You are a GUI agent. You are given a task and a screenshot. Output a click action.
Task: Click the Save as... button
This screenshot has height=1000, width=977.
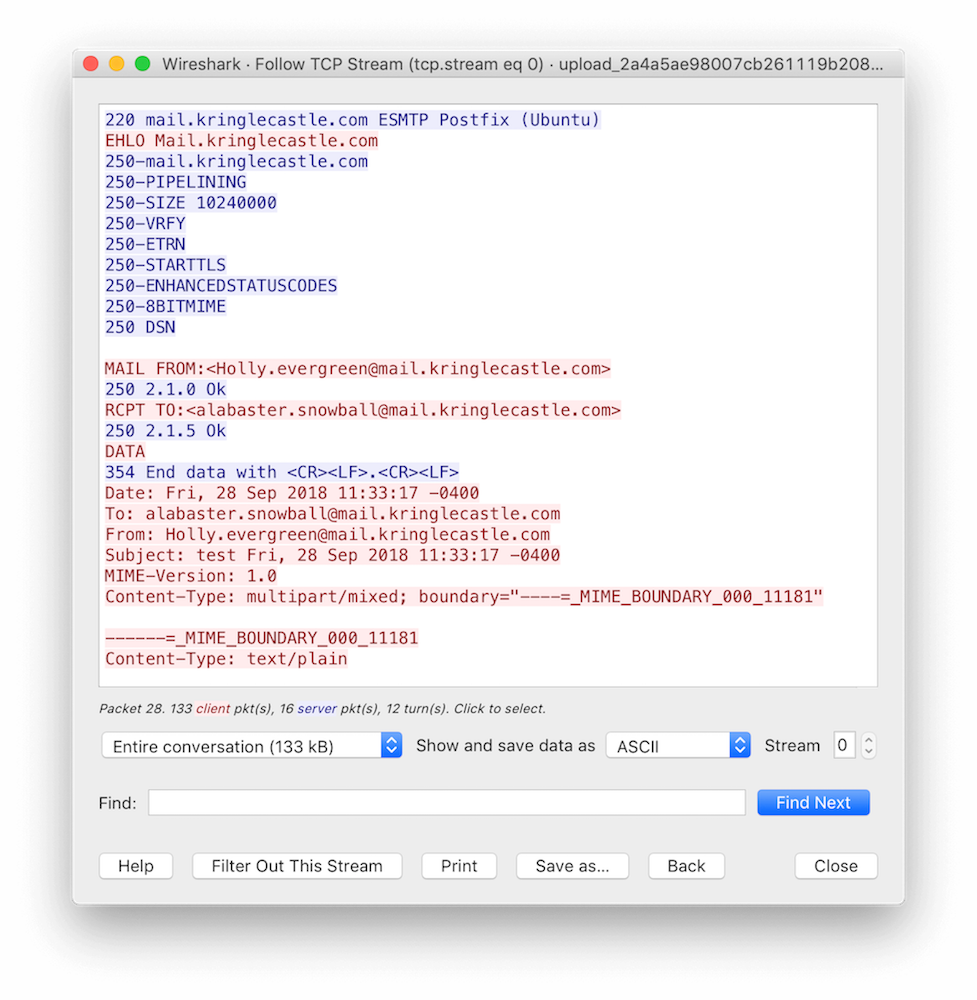tap(573, 866)
